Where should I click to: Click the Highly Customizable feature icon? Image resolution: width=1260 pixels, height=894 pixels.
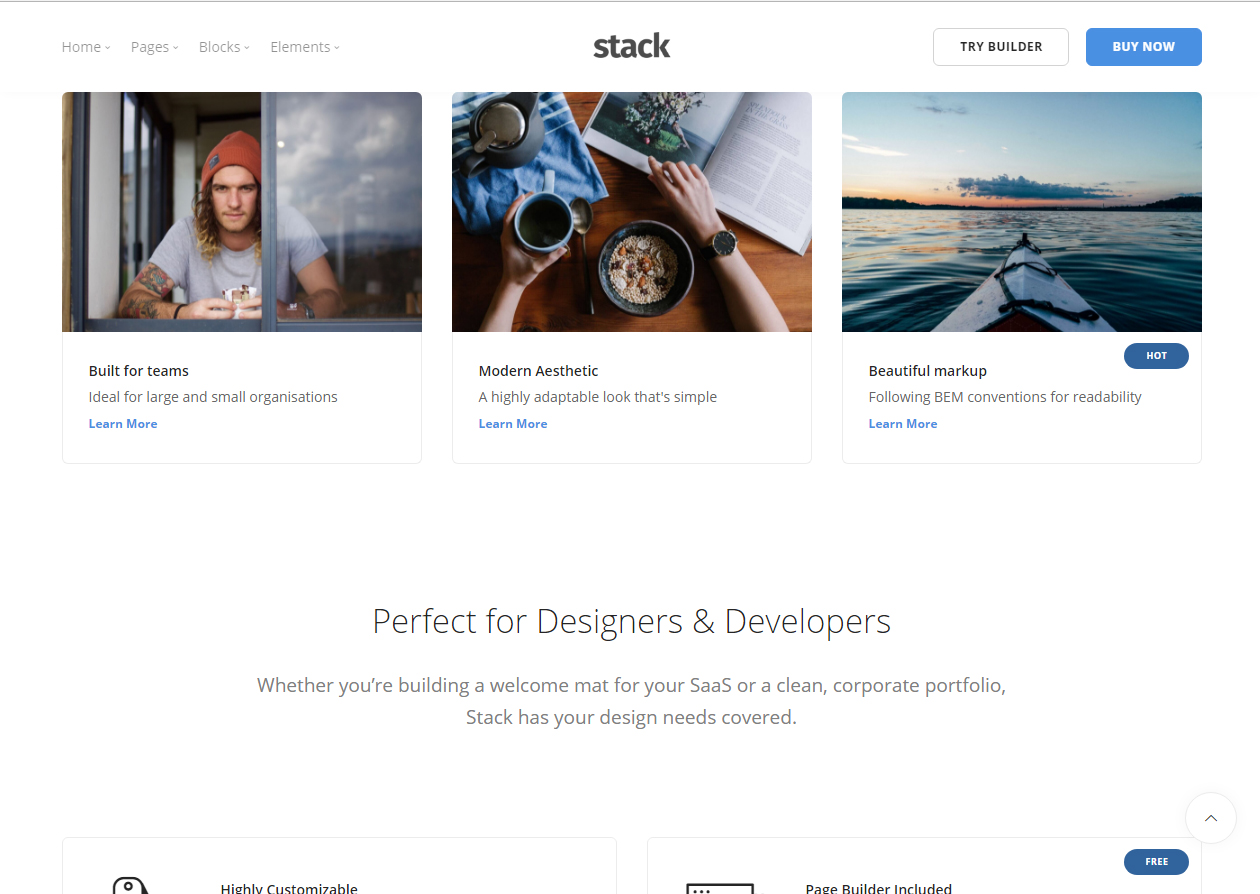pyautogui.click(x=130, y=885)
